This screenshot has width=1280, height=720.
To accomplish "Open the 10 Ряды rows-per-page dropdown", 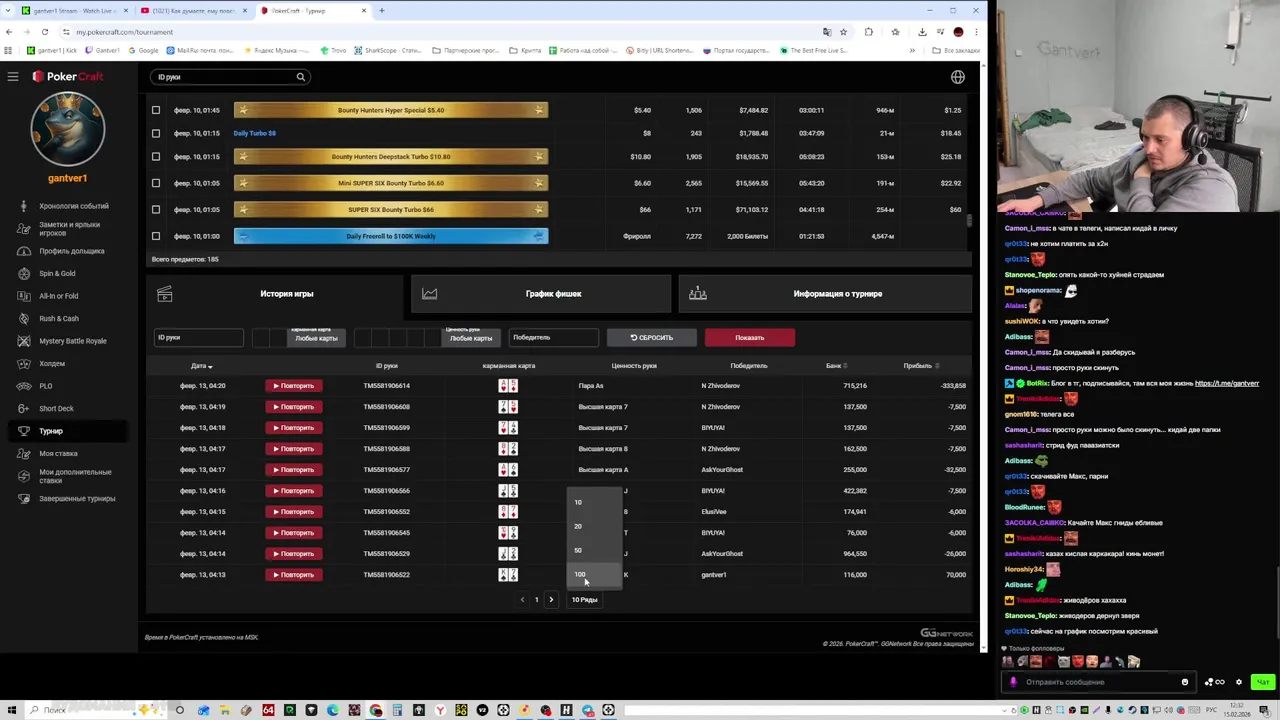I will pos(585,600).
